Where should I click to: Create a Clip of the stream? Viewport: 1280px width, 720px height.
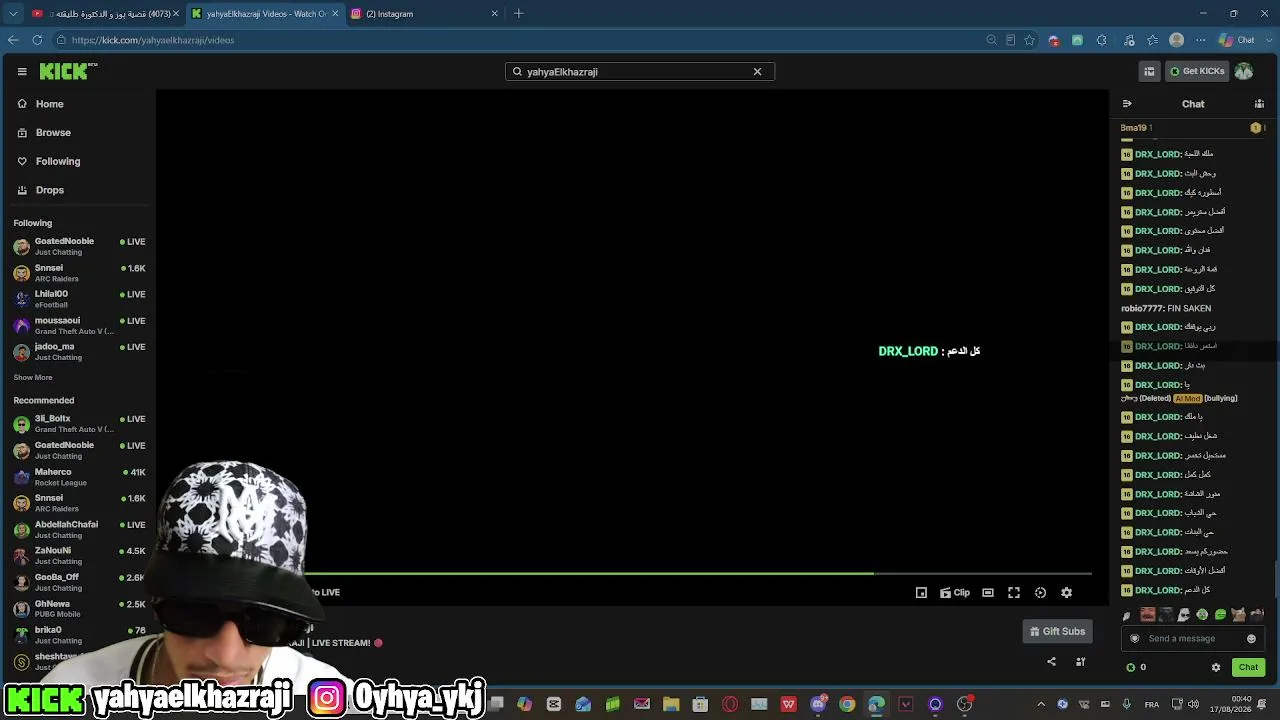955,593
